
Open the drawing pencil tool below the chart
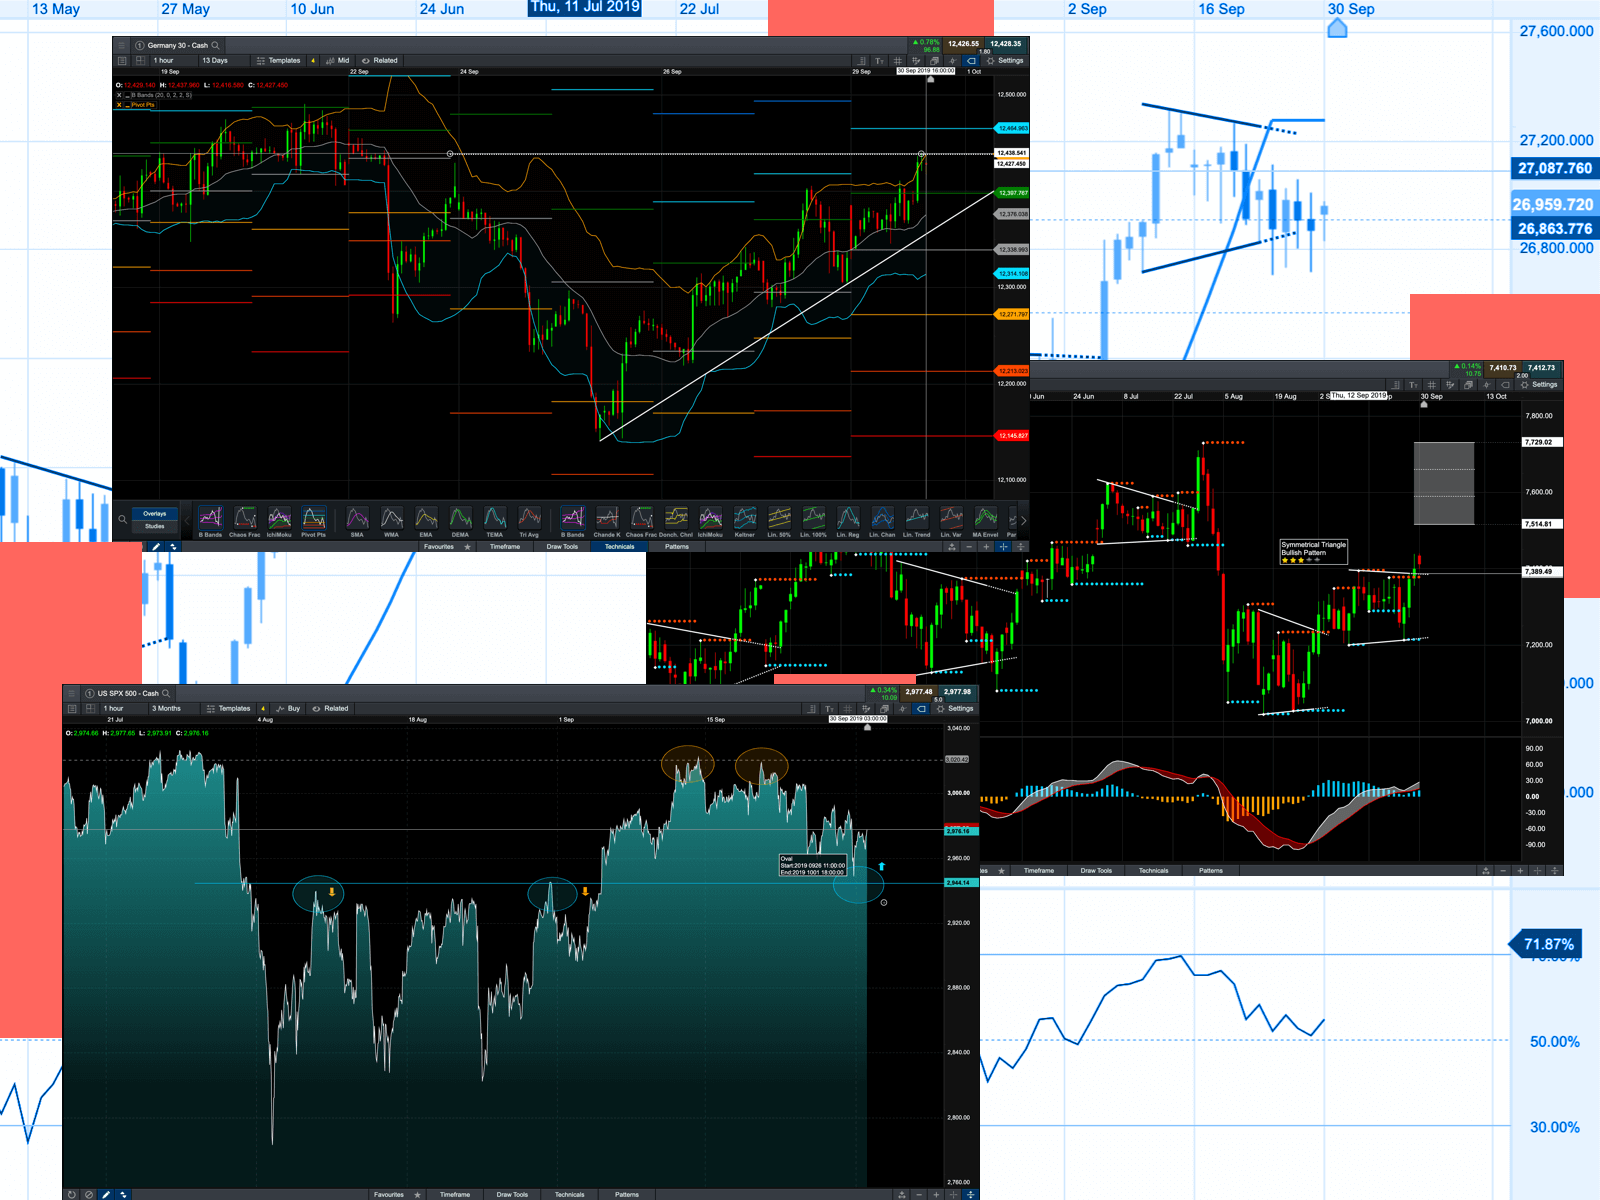[155, 546]
